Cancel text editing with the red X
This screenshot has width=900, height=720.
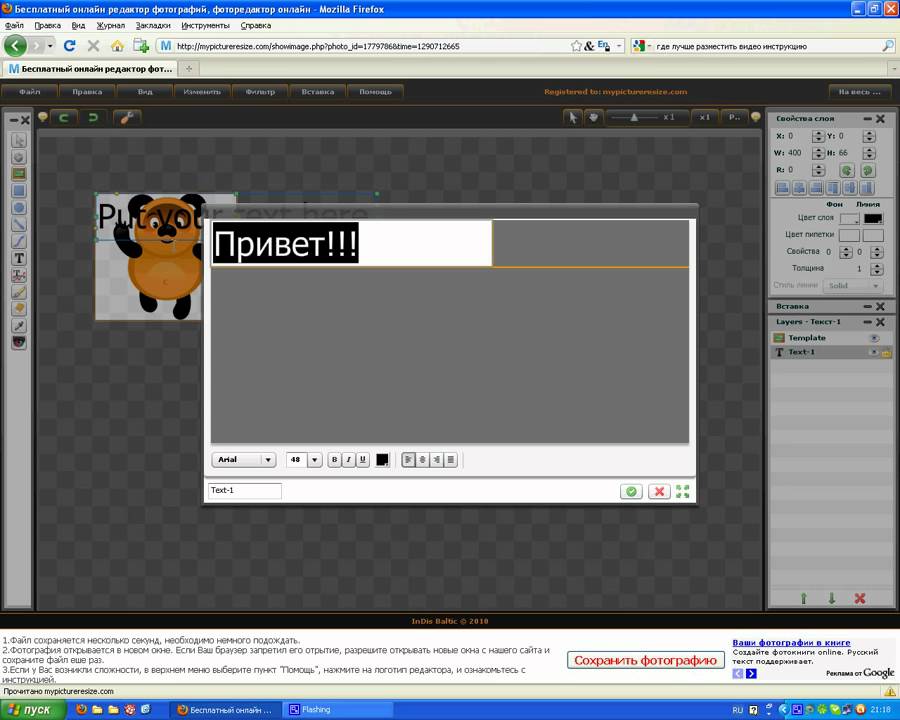click(658, 491)
